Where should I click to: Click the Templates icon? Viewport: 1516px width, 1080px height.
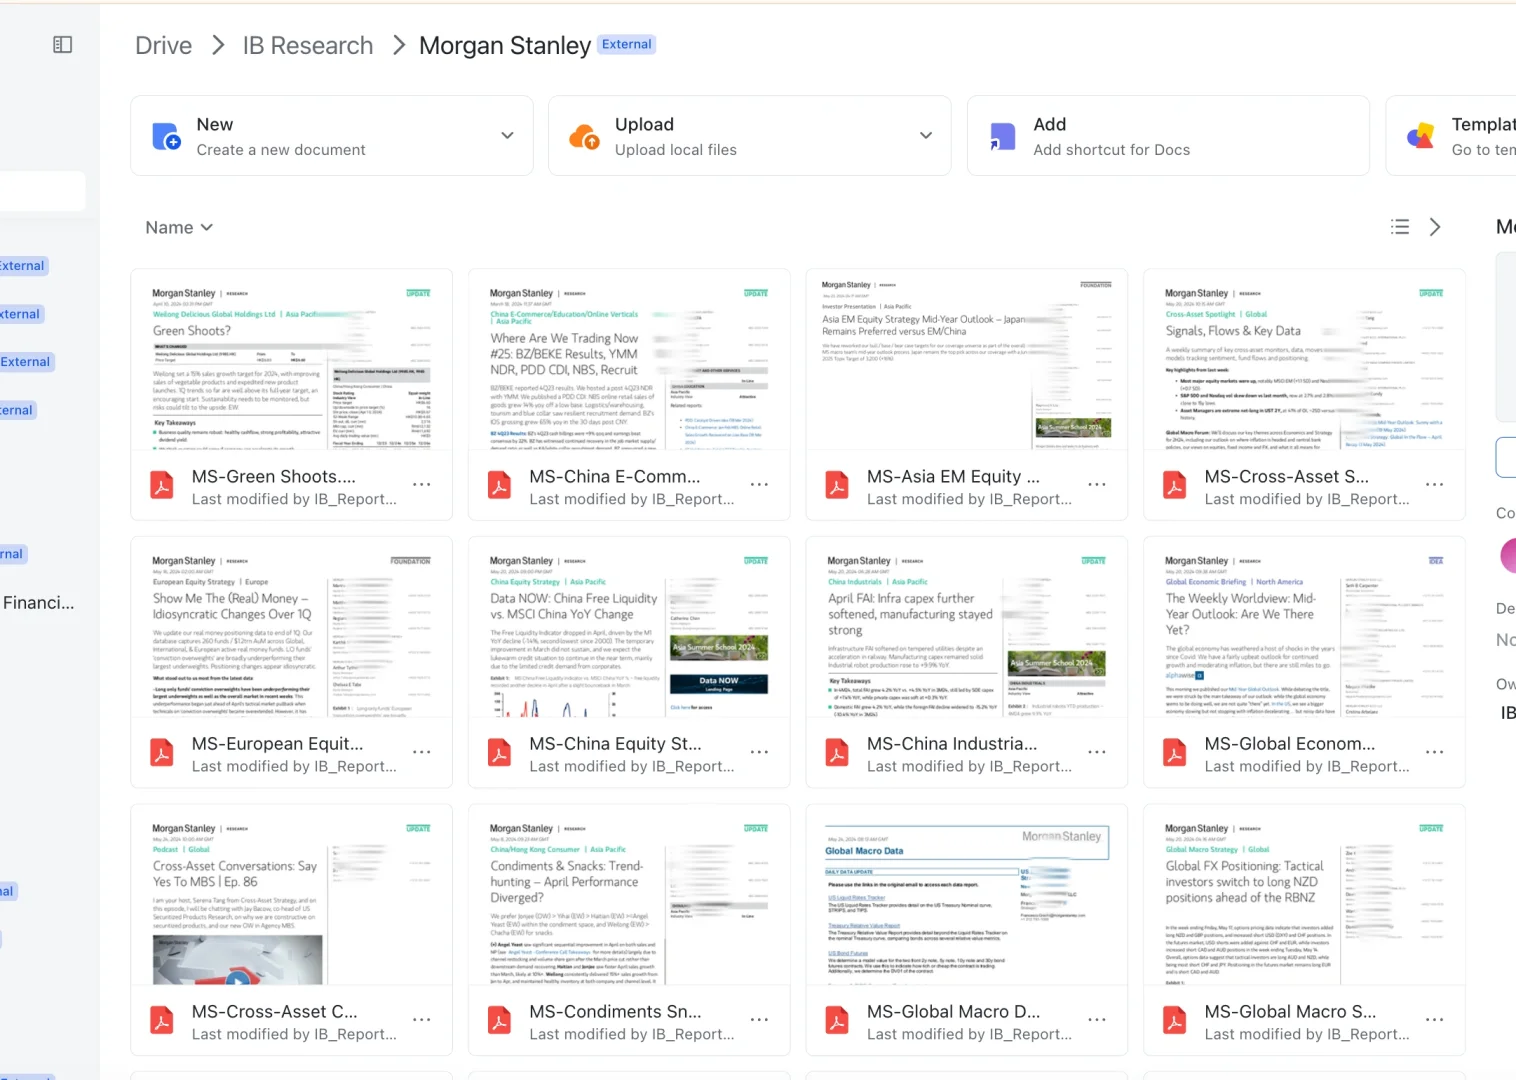1420,136
